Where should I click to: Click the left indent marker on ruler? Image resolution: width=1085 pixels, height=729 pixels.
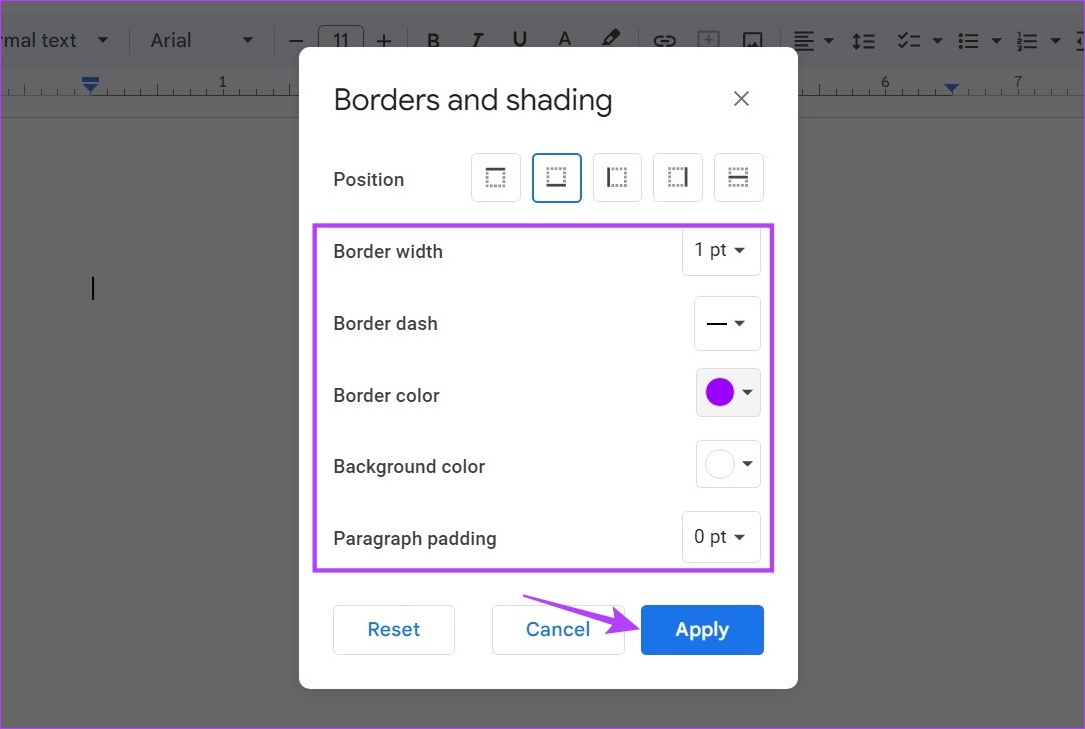[x=91, y=85]
